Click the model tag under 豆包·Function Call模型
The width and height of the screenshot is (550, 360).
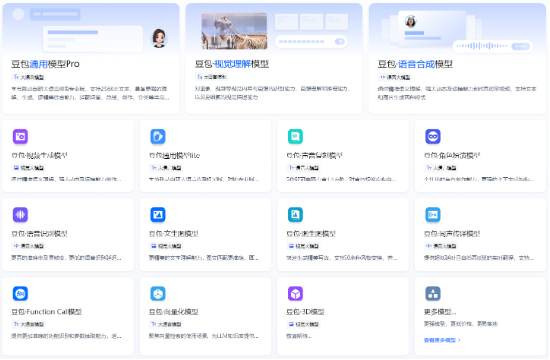pos(28,324)
